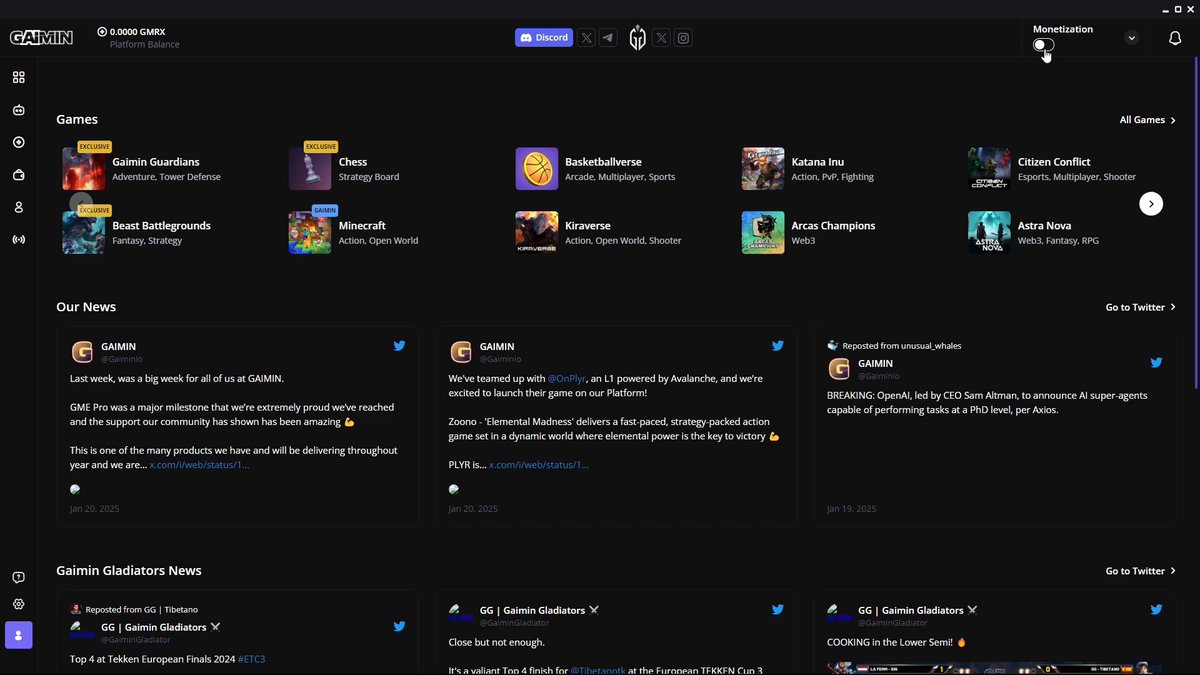This screenshot has width=1200, height=675.
Task: Select the 'Kiraverse' game title
Action: pos(588,226)
